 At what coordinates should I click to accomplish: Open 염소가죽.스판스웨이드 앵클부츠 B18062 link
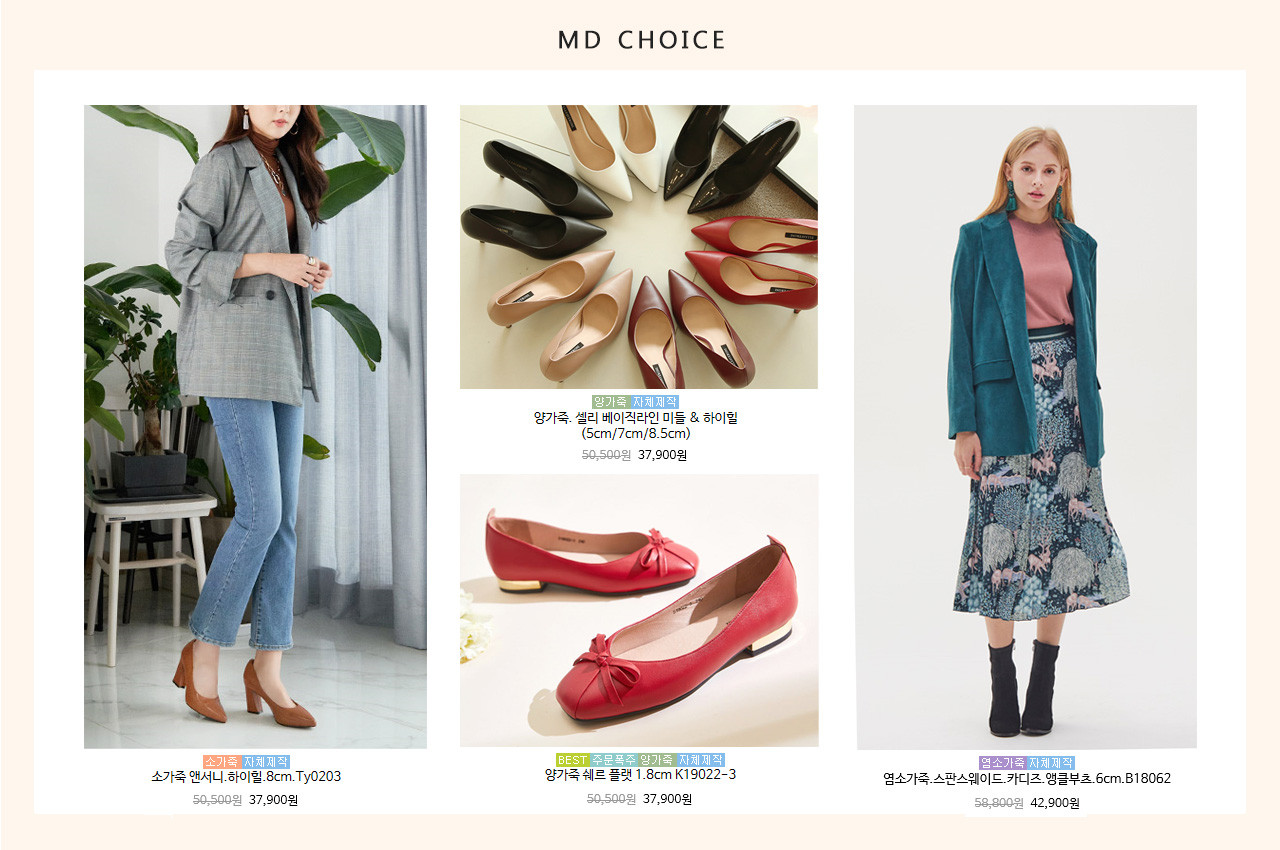(1027, 778)
